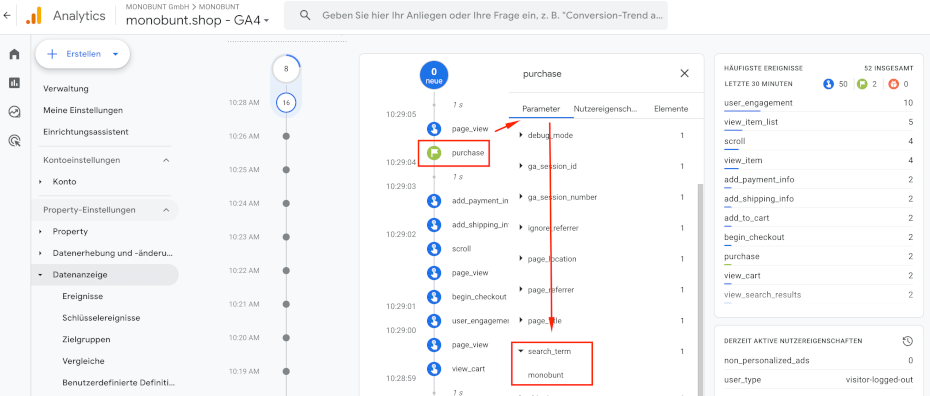Open Benutzerdefinierte Definitionen
930x396 pixels.
coord(119,382)
